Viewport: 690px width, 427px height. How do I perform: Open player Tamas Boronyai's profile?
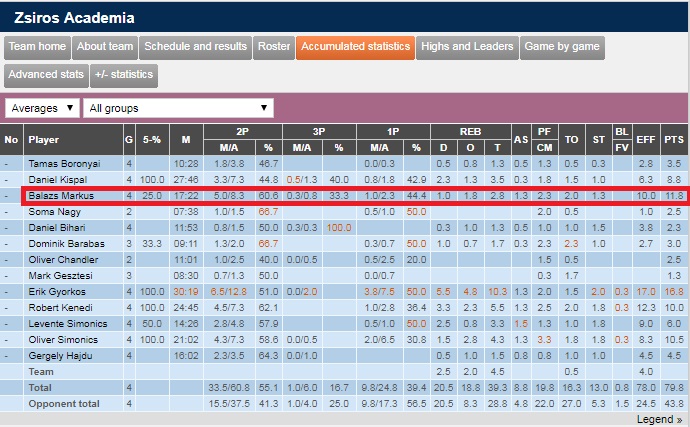(62, 163)
